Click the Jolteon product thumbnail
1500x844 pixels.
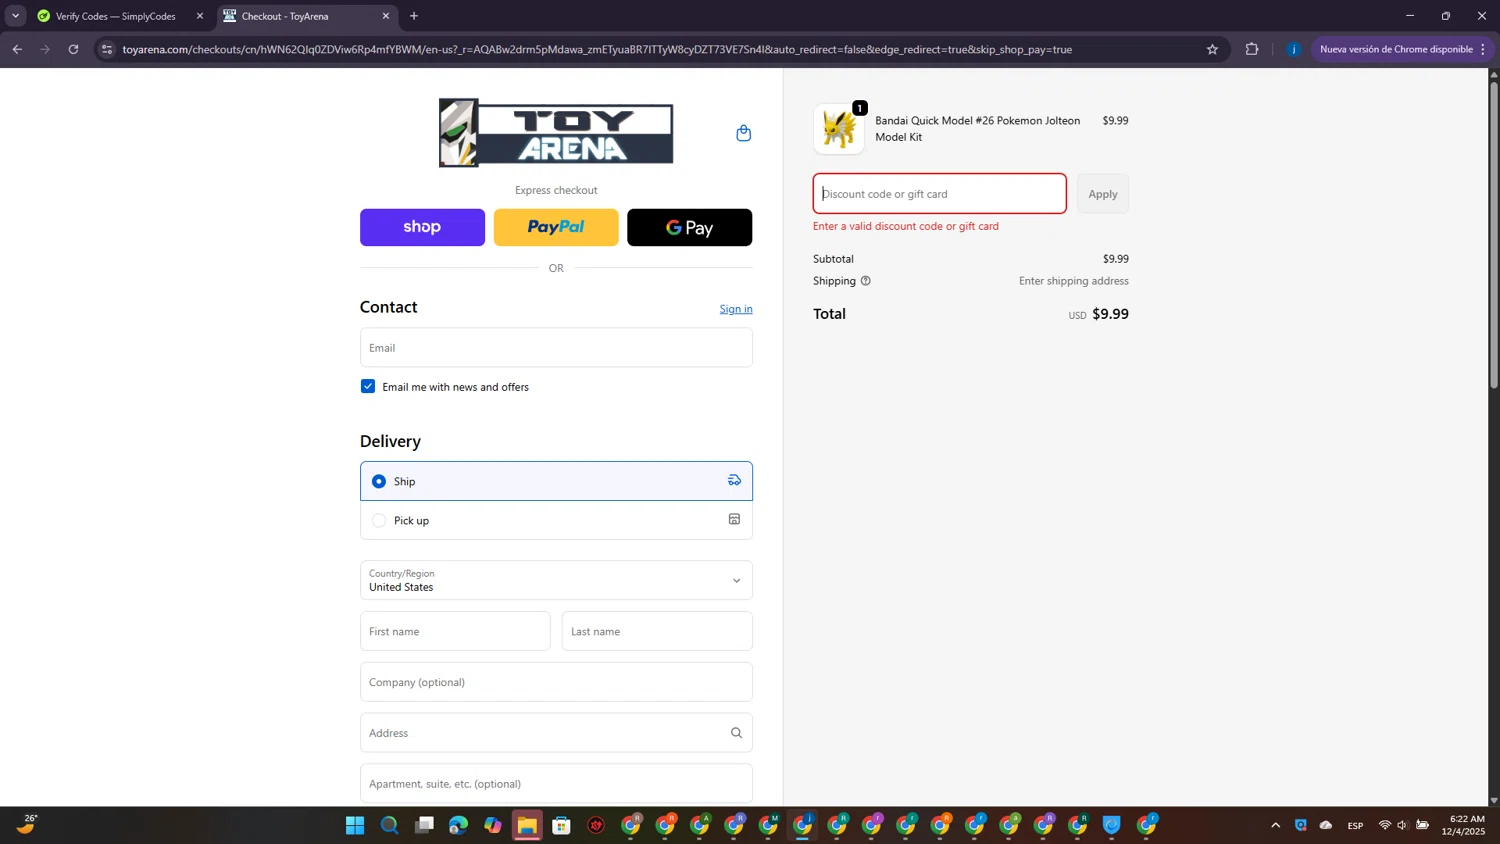coord(838,129)
